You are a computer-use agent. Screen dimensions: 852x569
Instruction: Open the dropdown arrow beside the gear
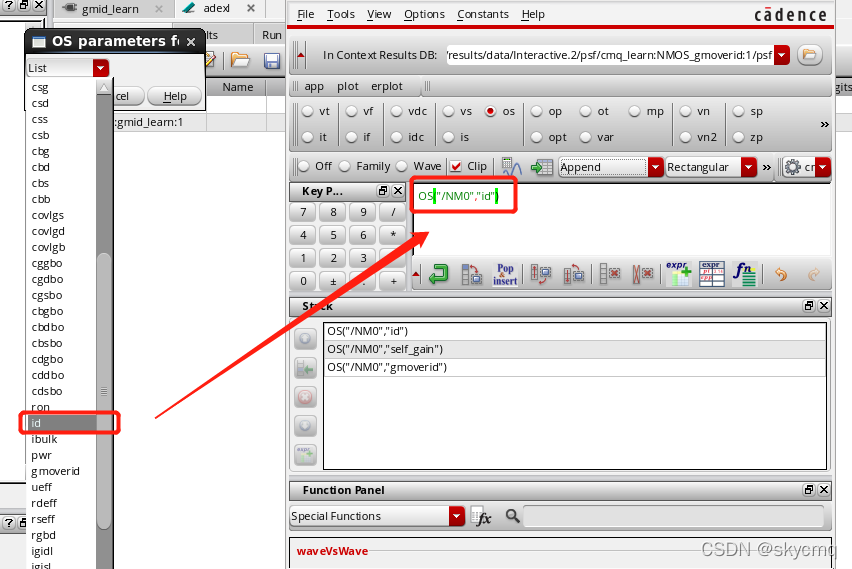coord(823,167)
